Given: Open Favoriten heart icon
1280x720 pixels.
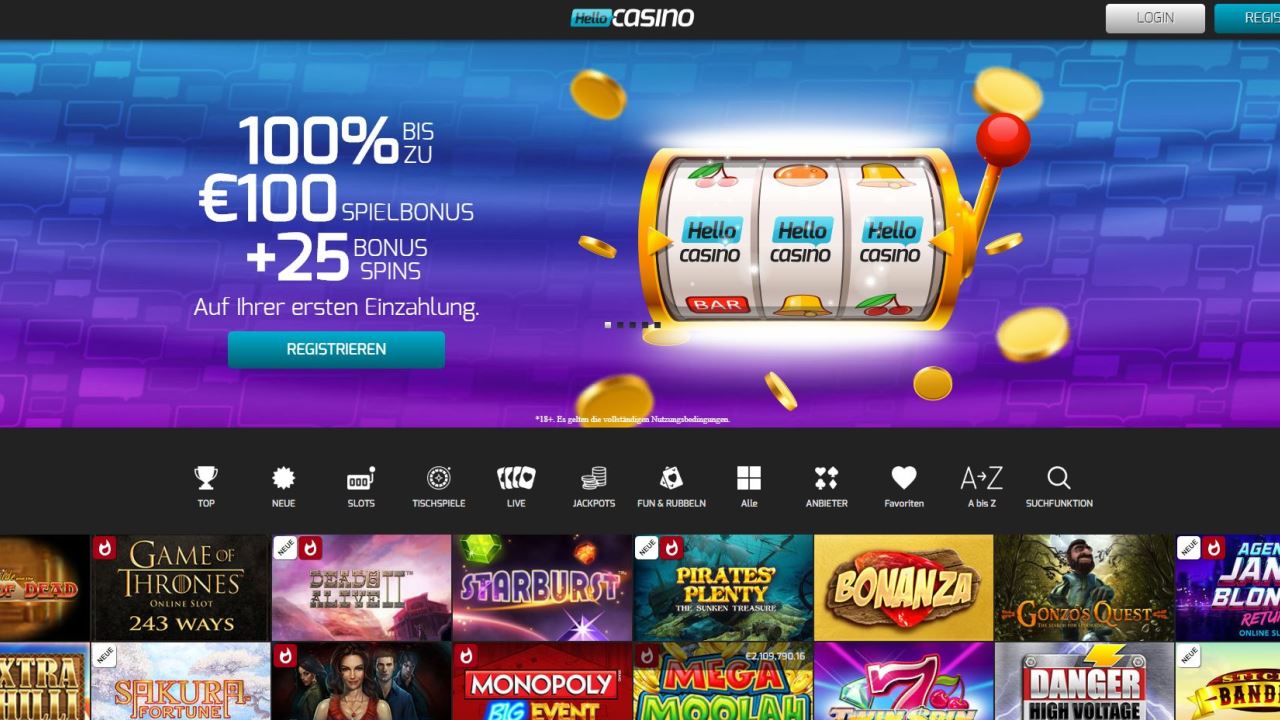Looking at the screenshot, I should pos(904,478).
